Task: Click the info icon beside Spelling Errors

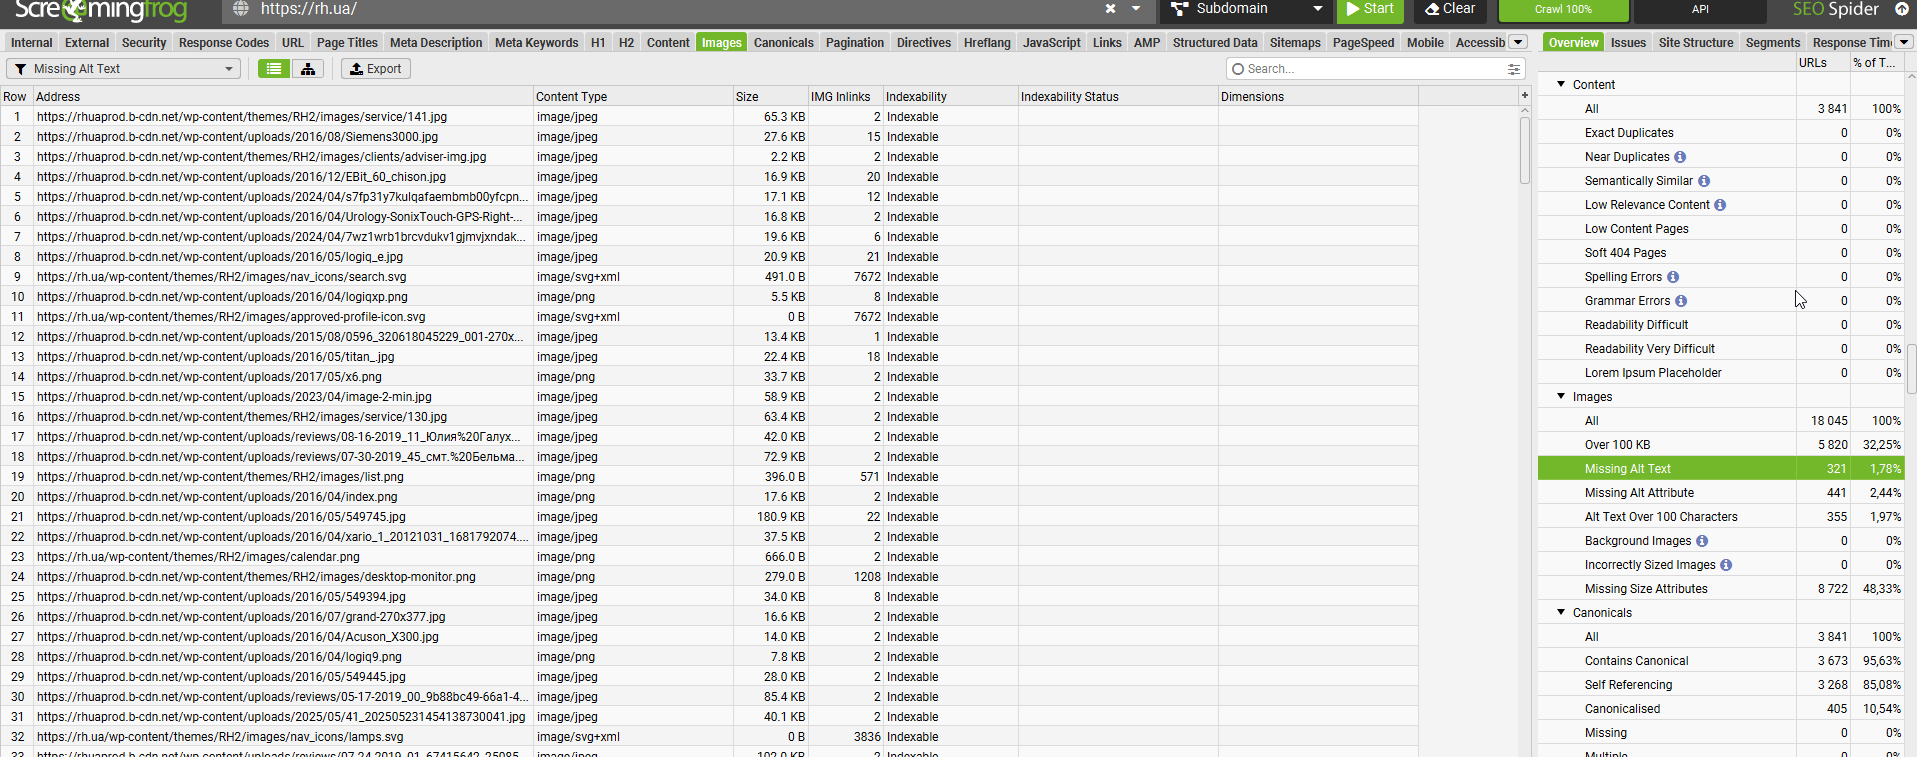Action: click(1673, 277)
